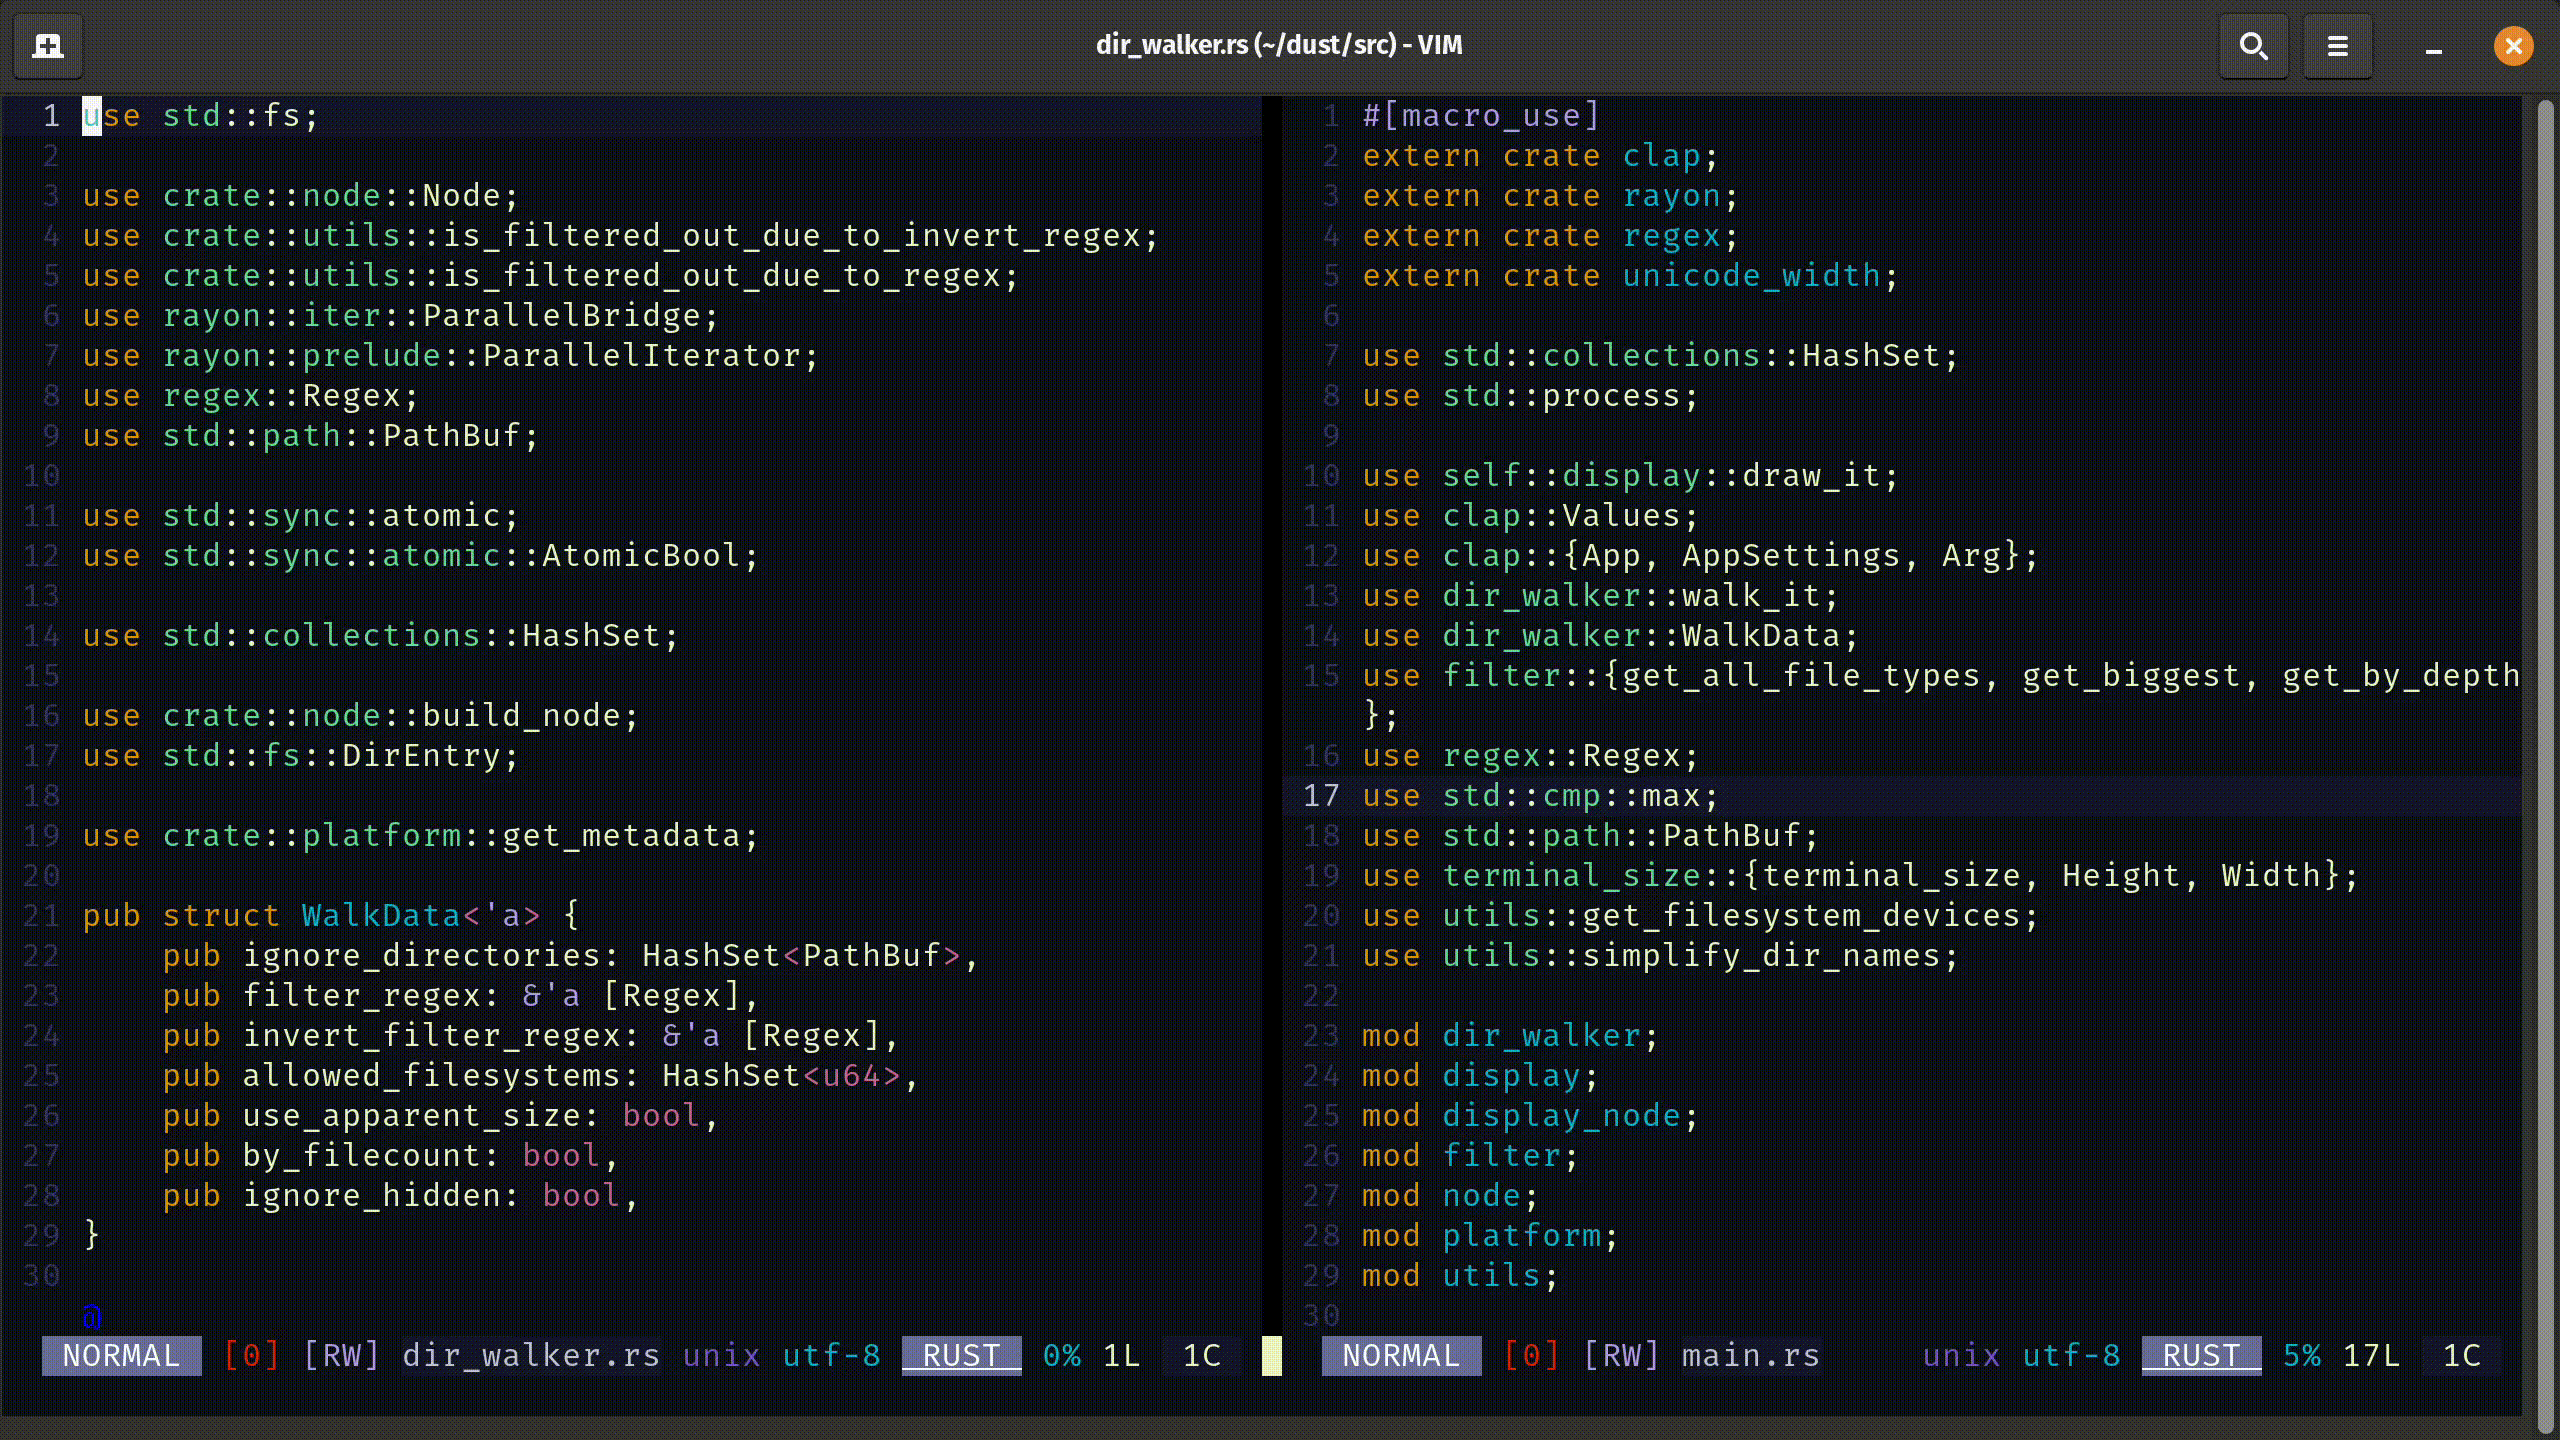Image resolution: width=2560 pixels, height=1440 pixels.
Task: Click the vertical split divider between panes
Action: [1272, 700]
